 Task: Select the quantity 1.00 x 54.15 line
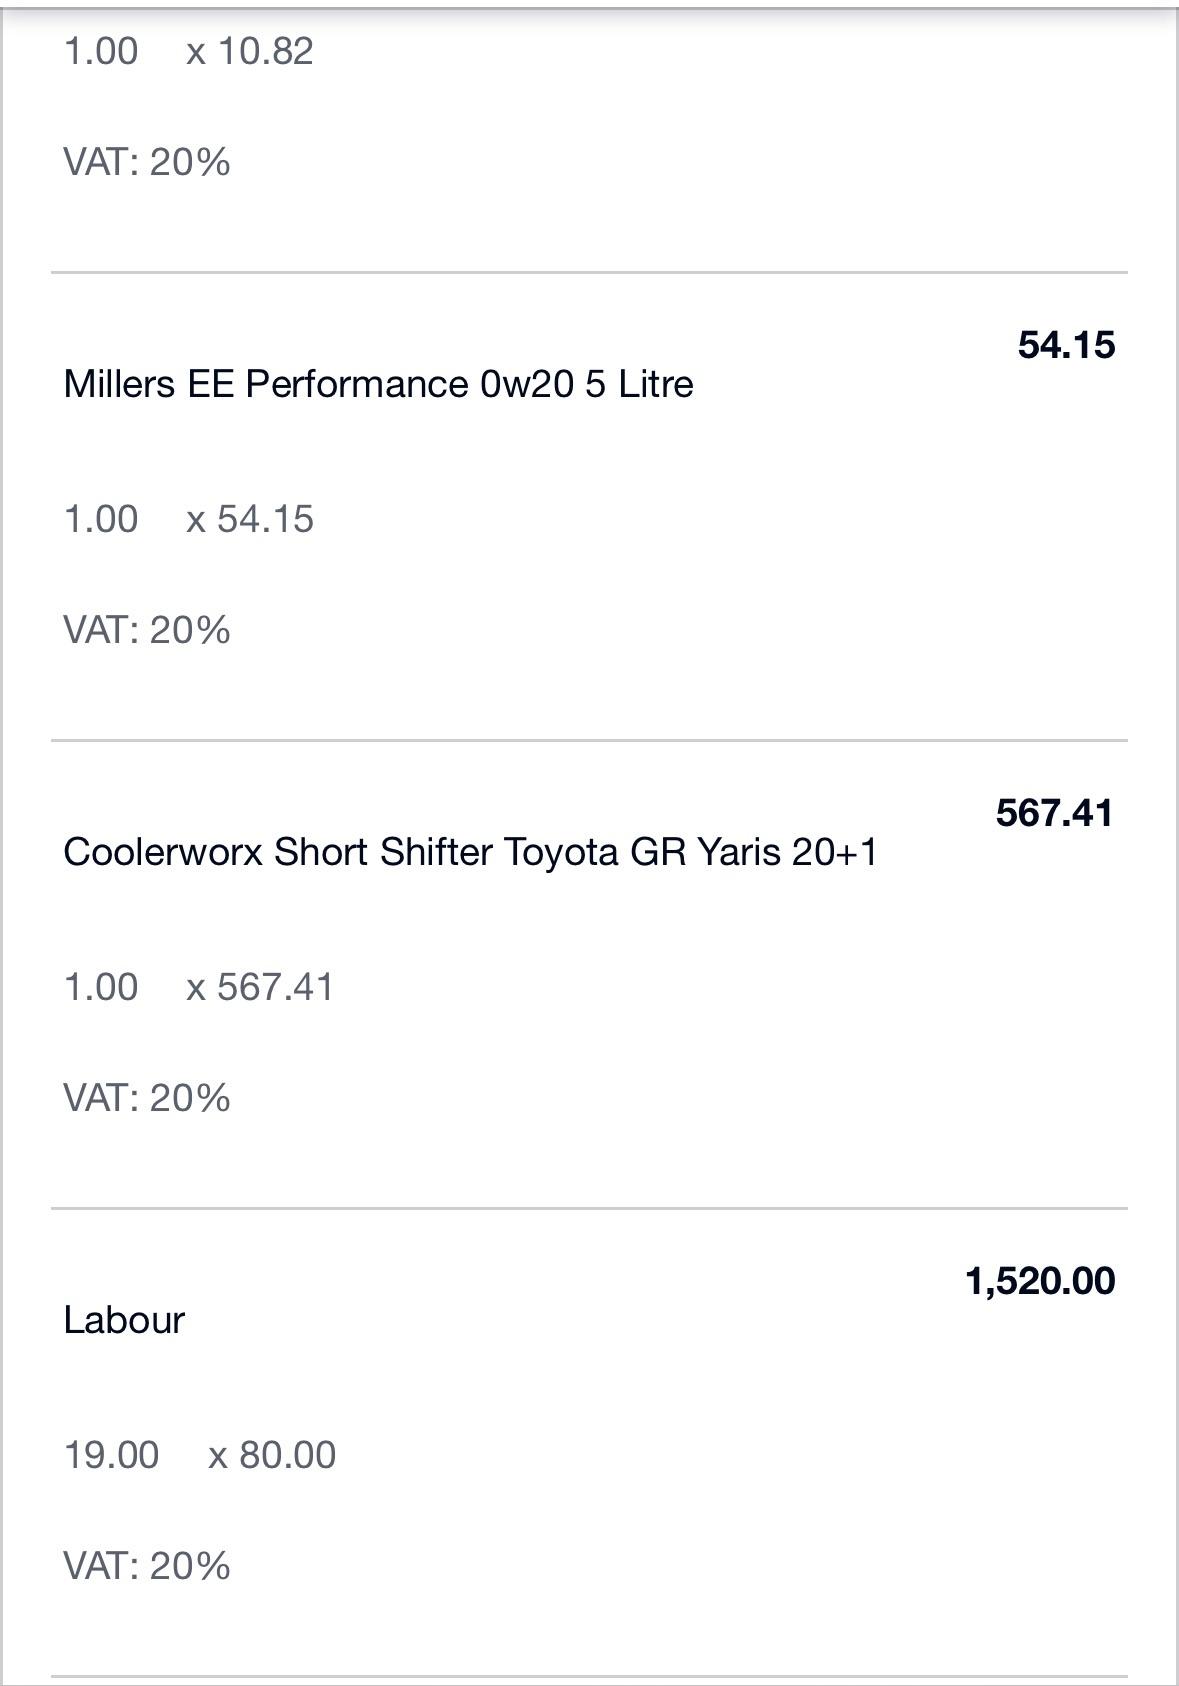point(189,519)
